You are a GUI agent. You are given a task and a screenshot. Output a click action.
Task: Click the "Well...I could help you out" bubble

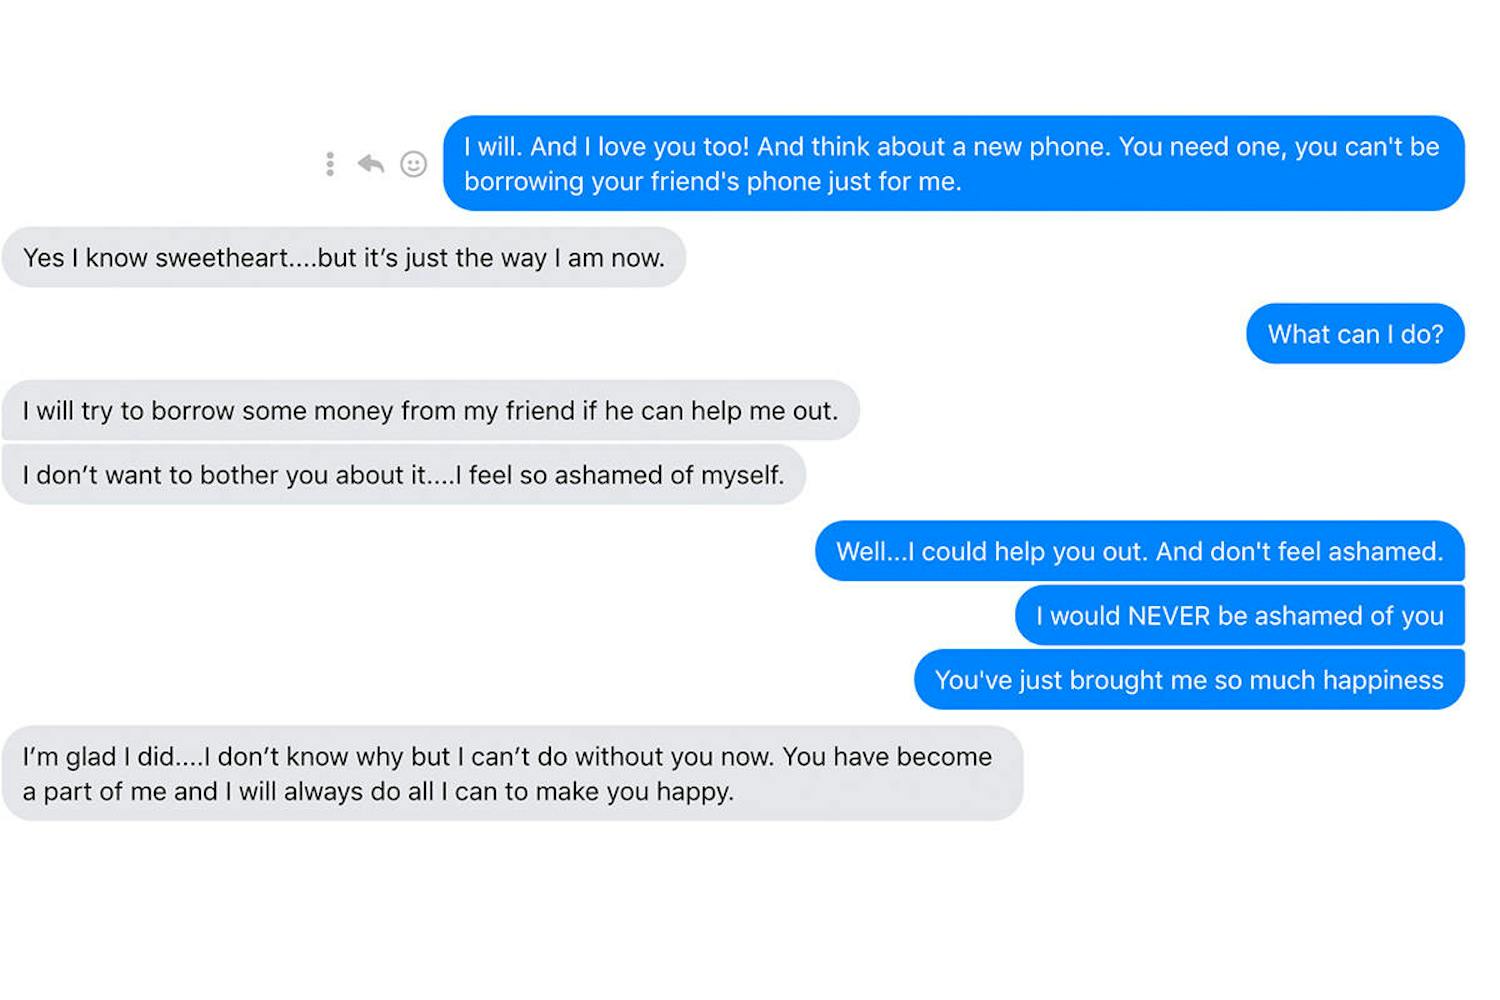1139,552
